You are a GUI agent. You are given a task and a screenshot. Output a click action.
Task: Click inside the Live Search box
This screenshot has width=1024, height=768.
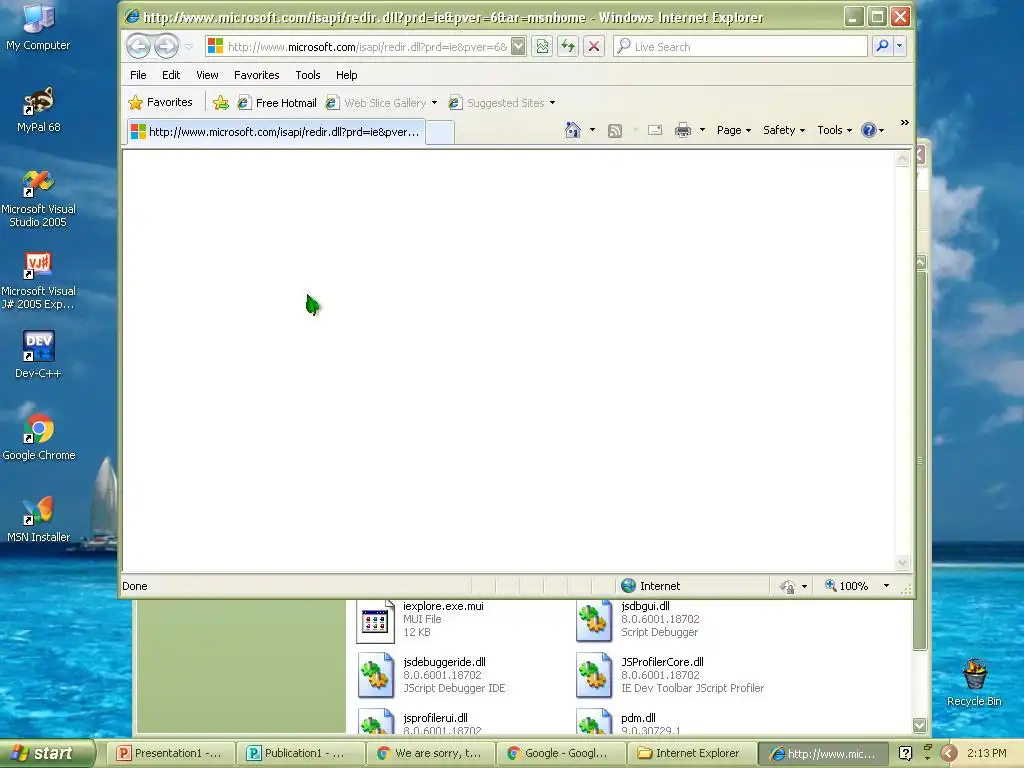(740, 46)
